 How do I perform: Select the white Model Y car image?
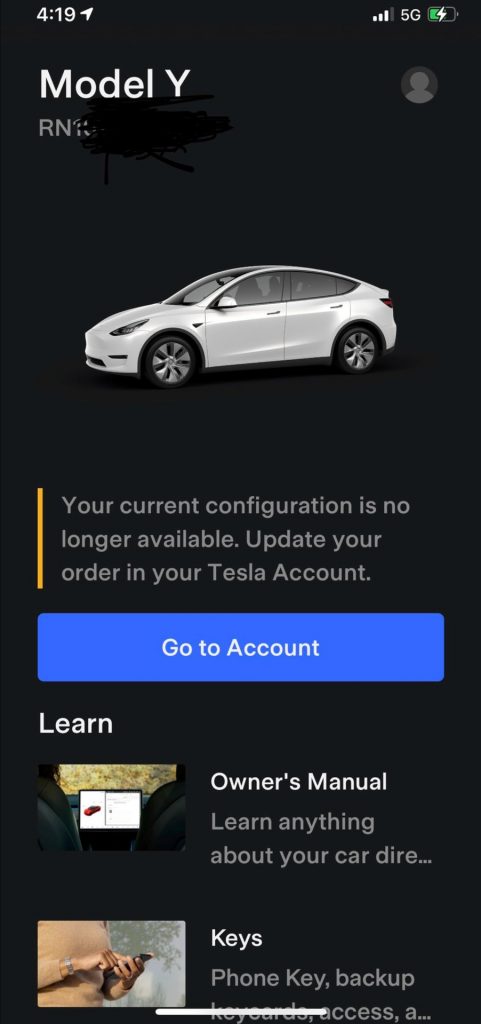[x=240, y=327]
